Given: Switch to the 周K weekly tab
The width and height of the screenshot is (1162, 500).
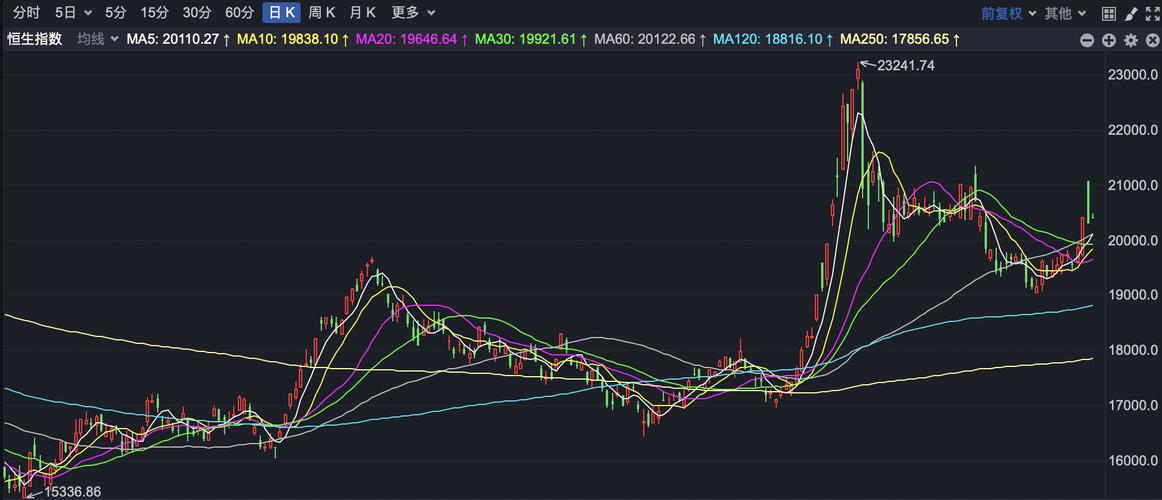Looking at the screenshot, I should coord(322,13).
